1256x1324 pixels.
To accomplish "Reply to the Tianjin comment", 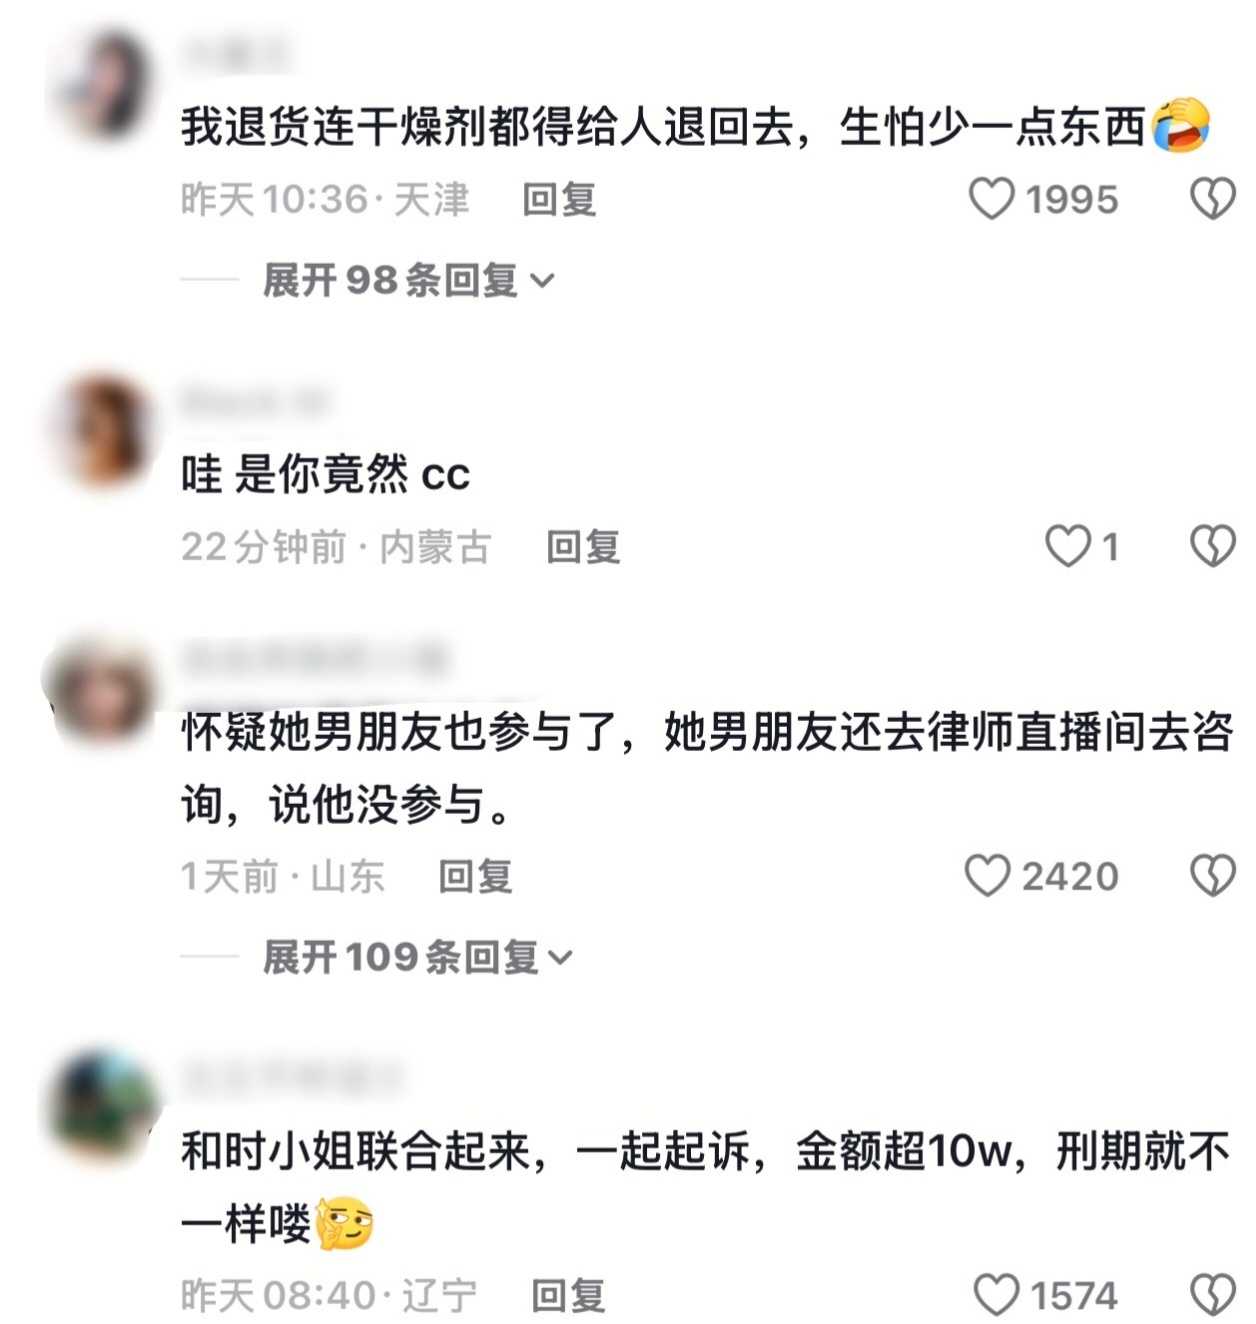I will coord(559,199).
